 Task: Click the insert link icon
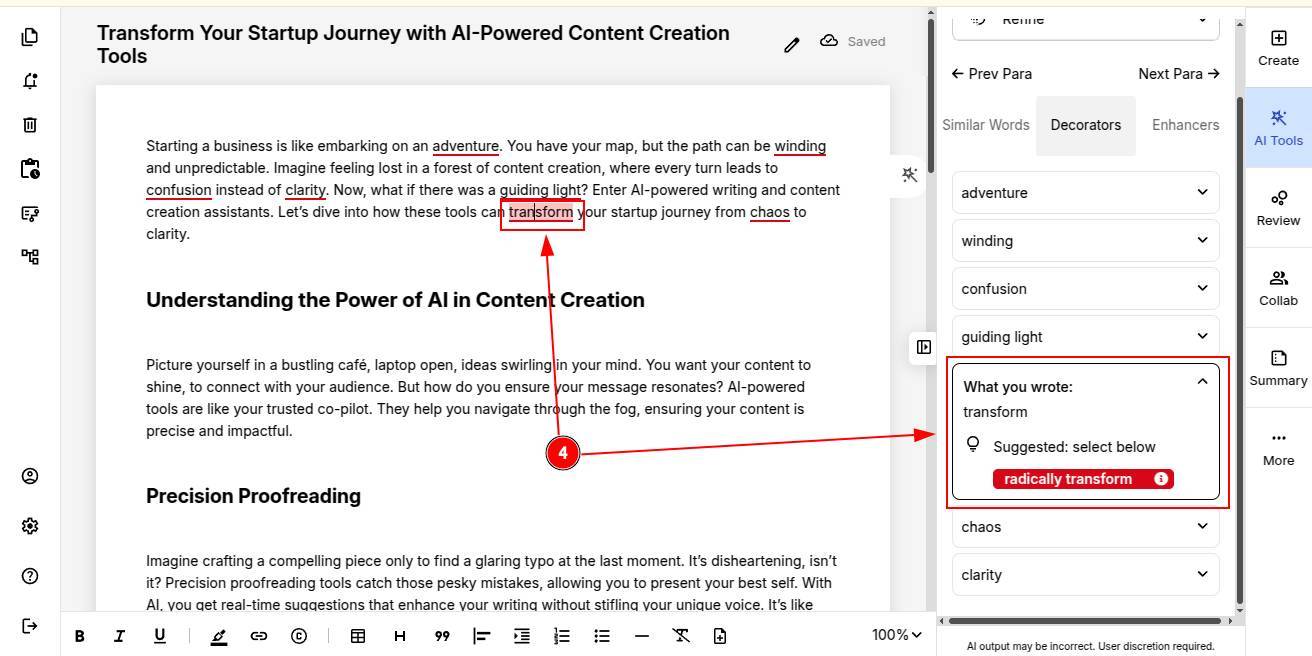pos(259,636)
